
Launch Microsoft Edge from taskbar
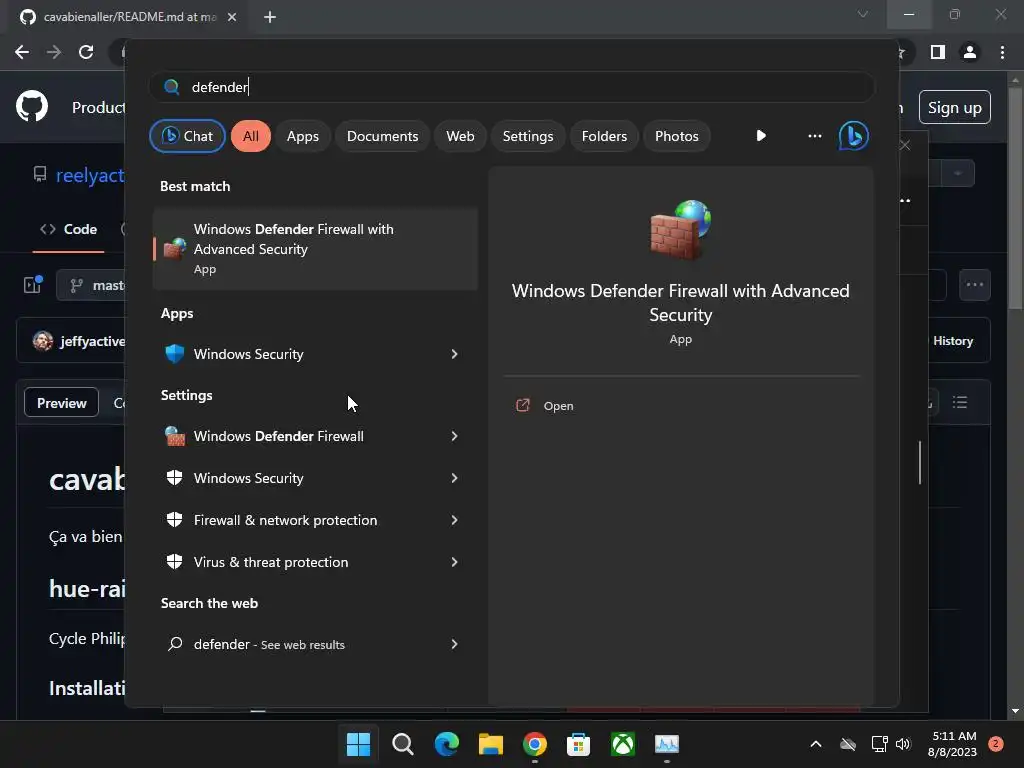click(447, 744)
